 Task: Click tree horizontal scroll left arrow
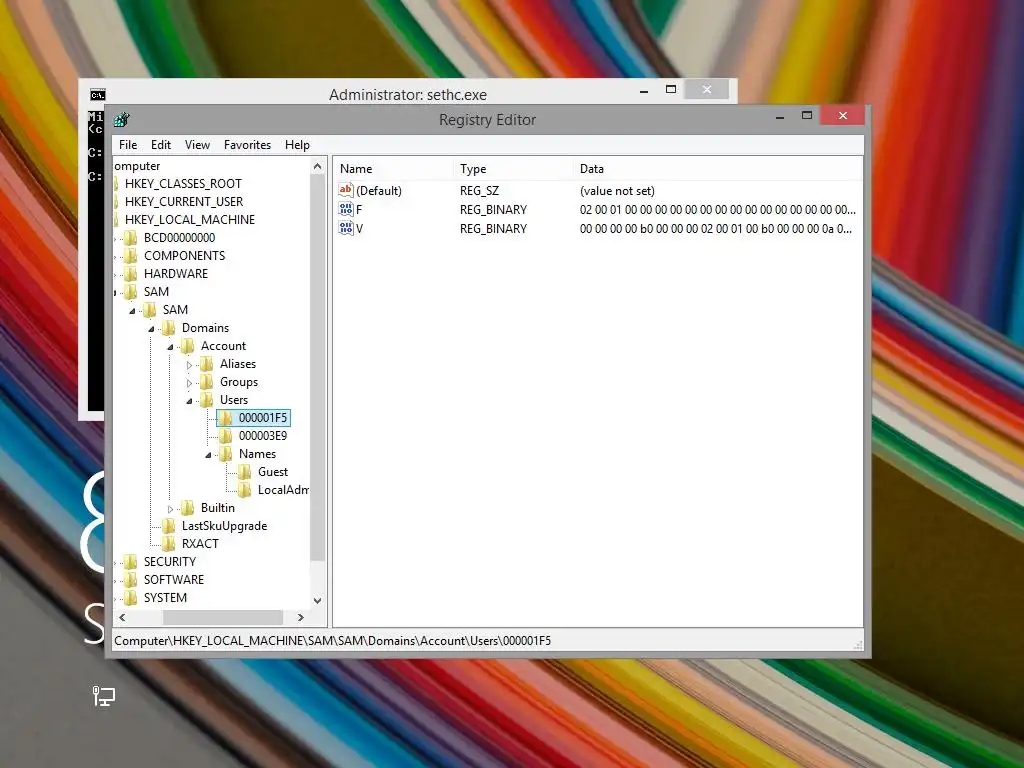[x=122, y=617]
